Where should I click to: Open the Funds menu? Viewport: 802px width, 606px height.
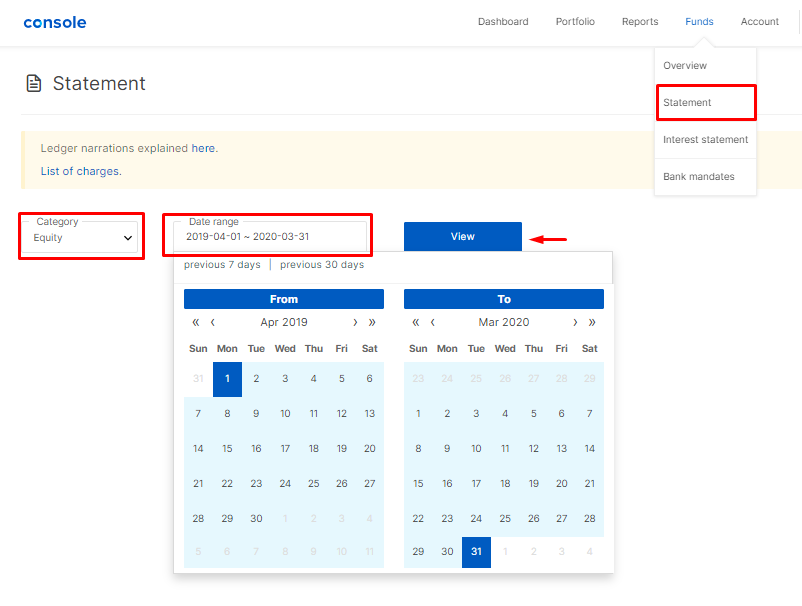point(699,21)
